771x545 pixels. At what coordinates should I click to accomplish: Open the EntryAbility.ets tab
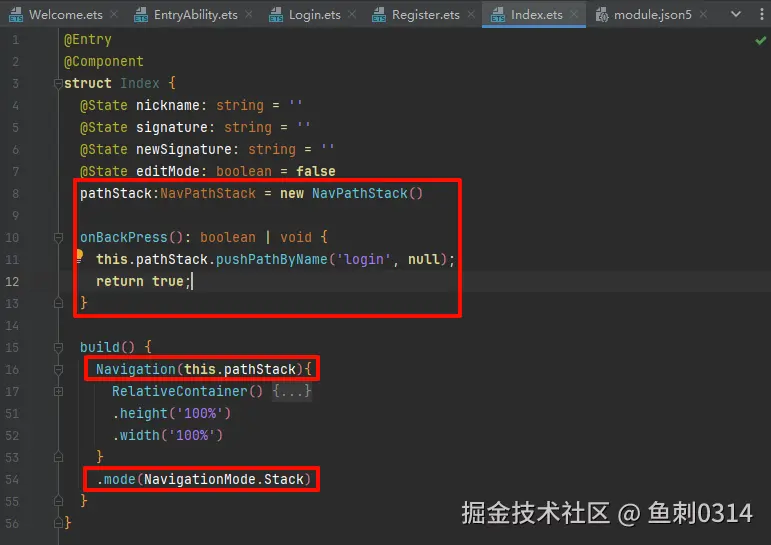(x=196, y=15)
